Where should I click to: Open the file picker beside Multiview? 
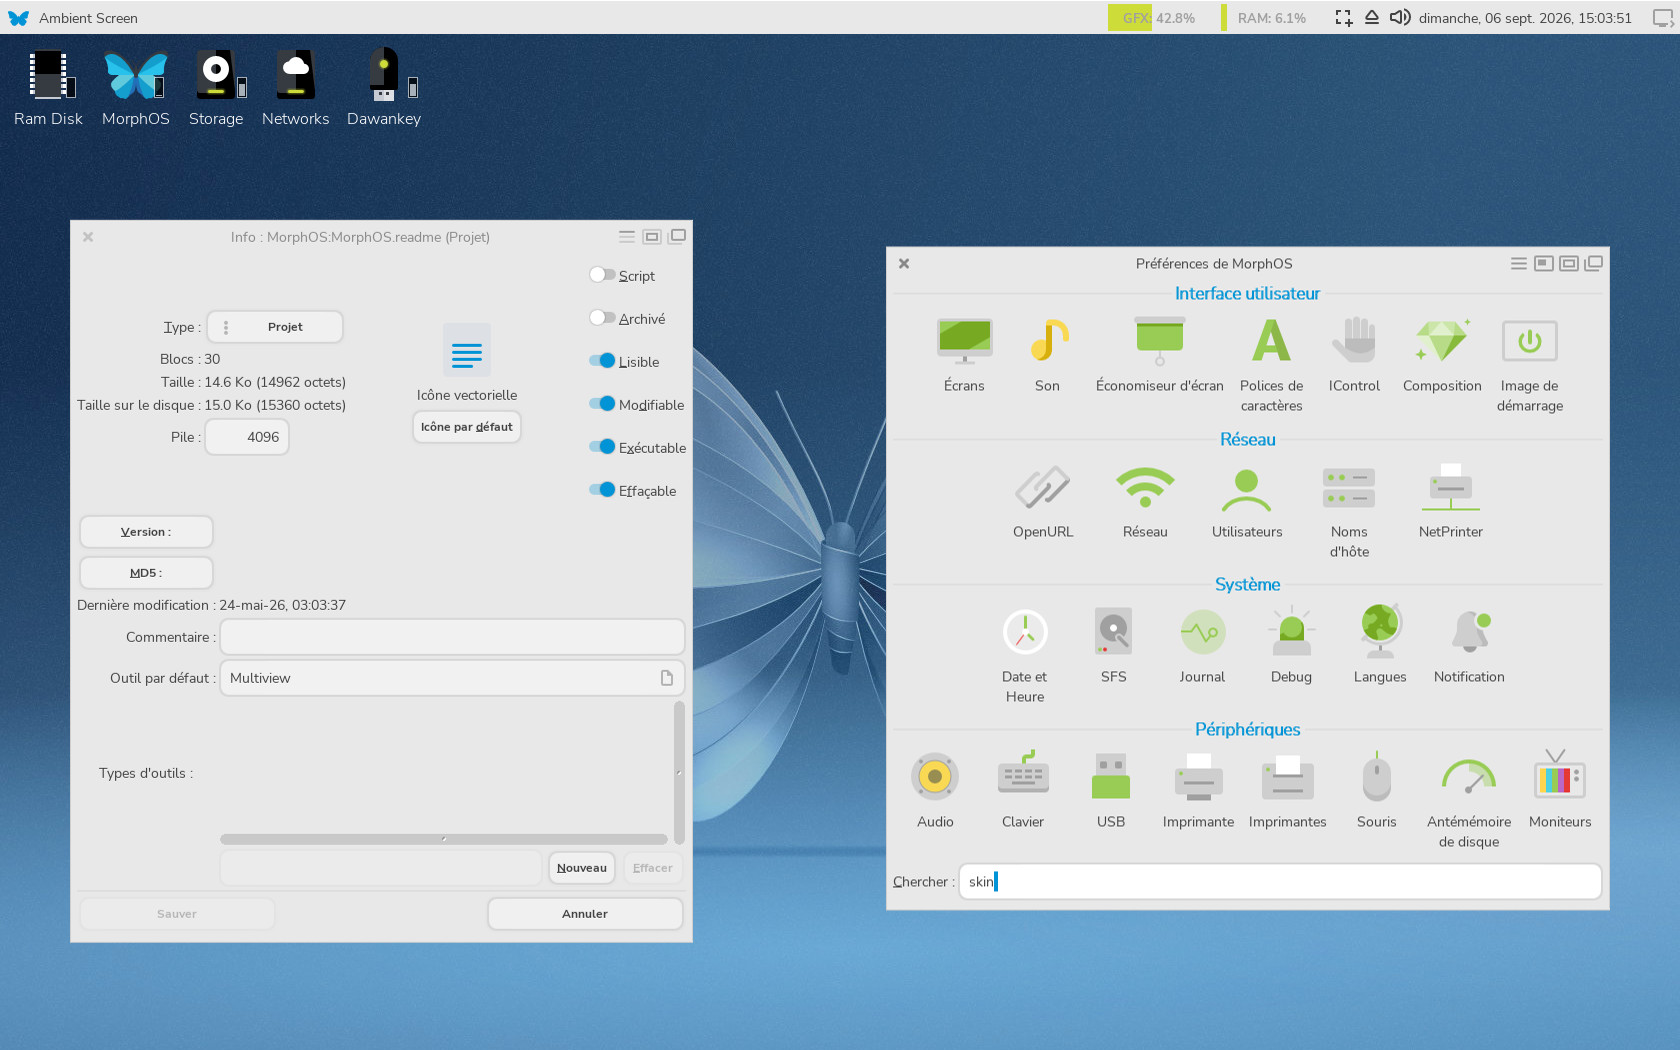667,678
